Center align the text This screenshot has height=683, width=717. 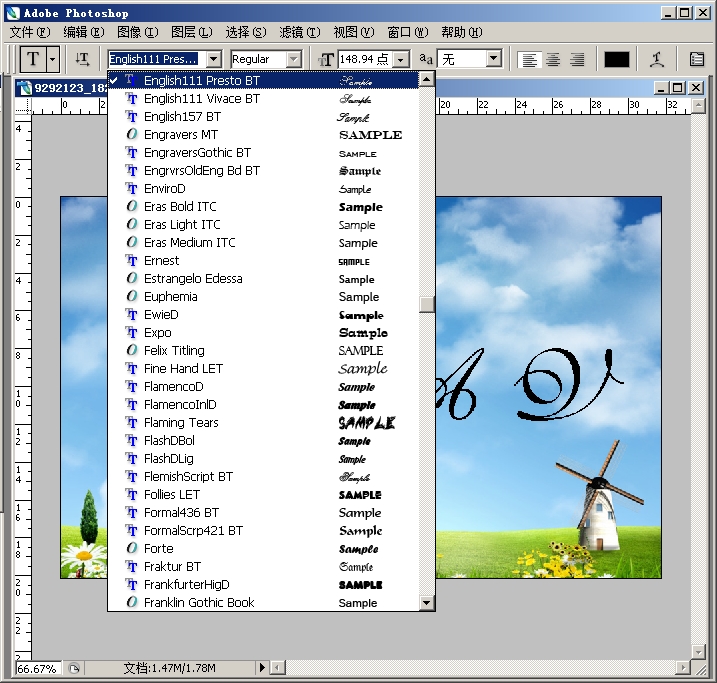click(553, 59)
